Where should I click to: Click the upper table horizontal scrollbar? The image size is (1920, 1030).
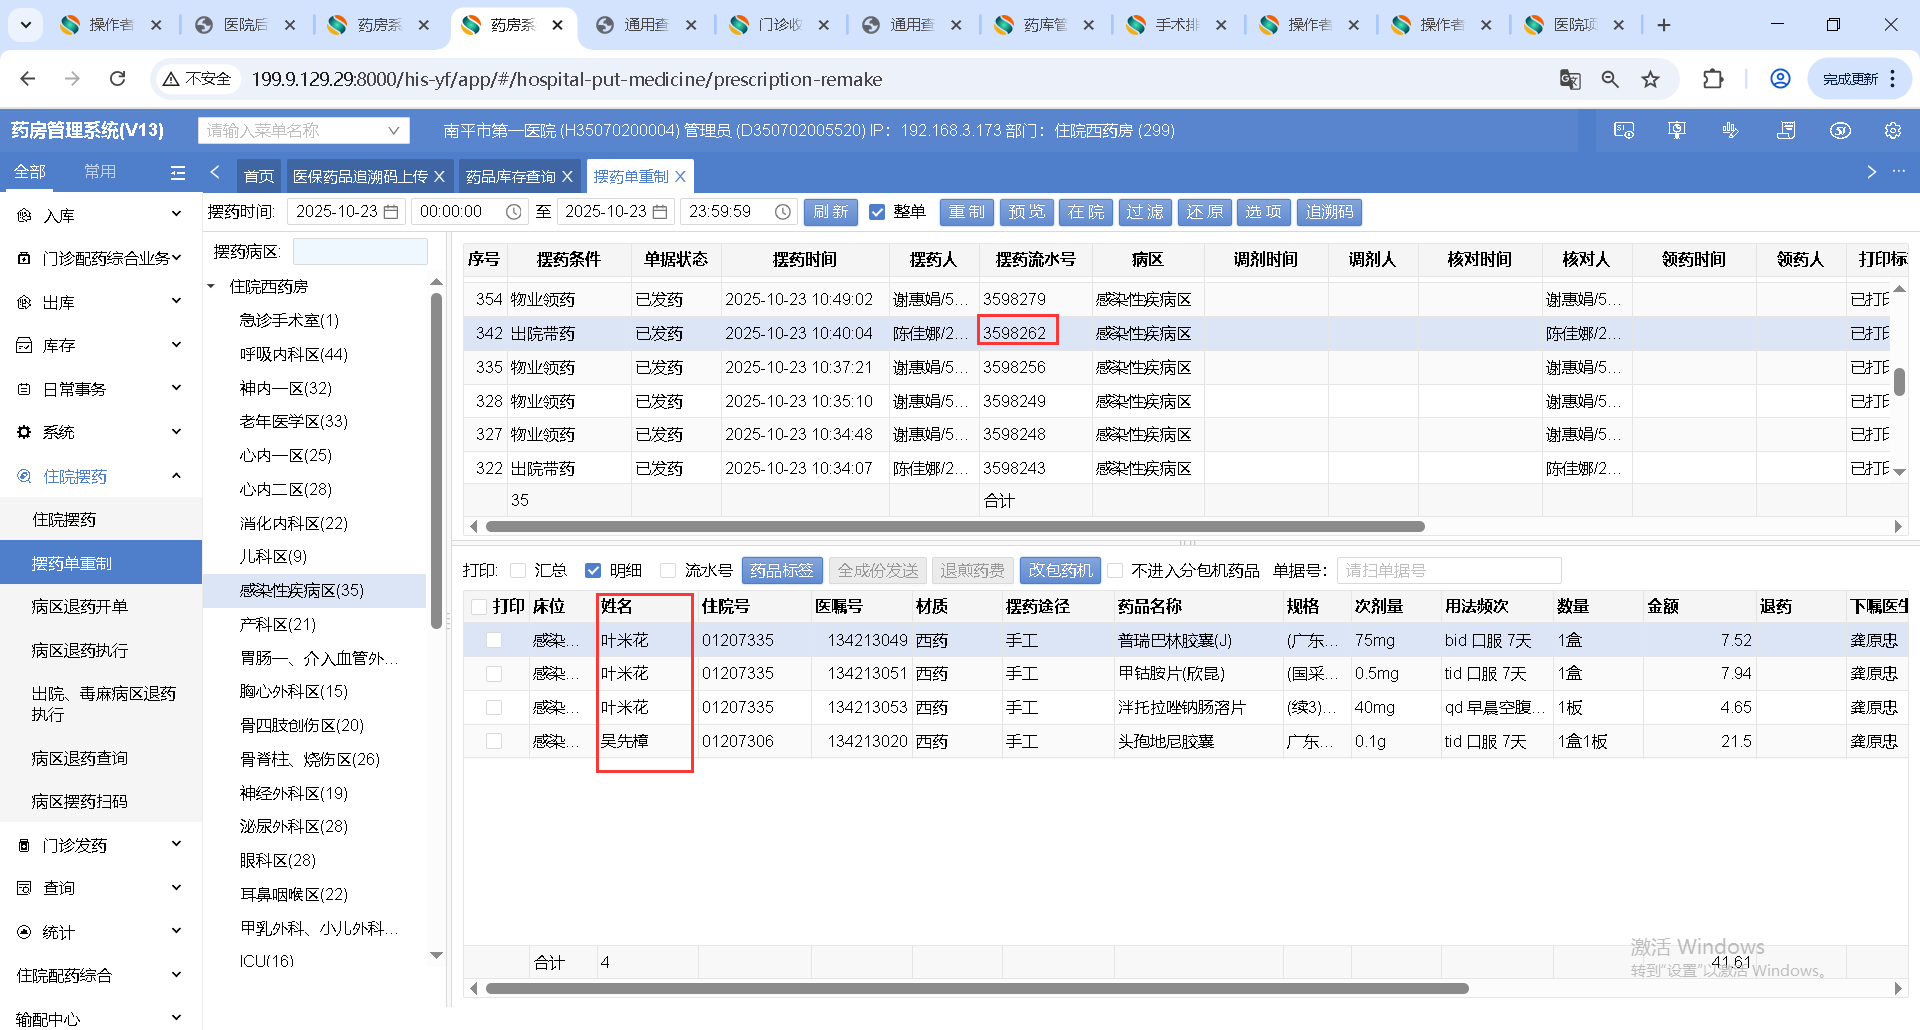point(955,527)
